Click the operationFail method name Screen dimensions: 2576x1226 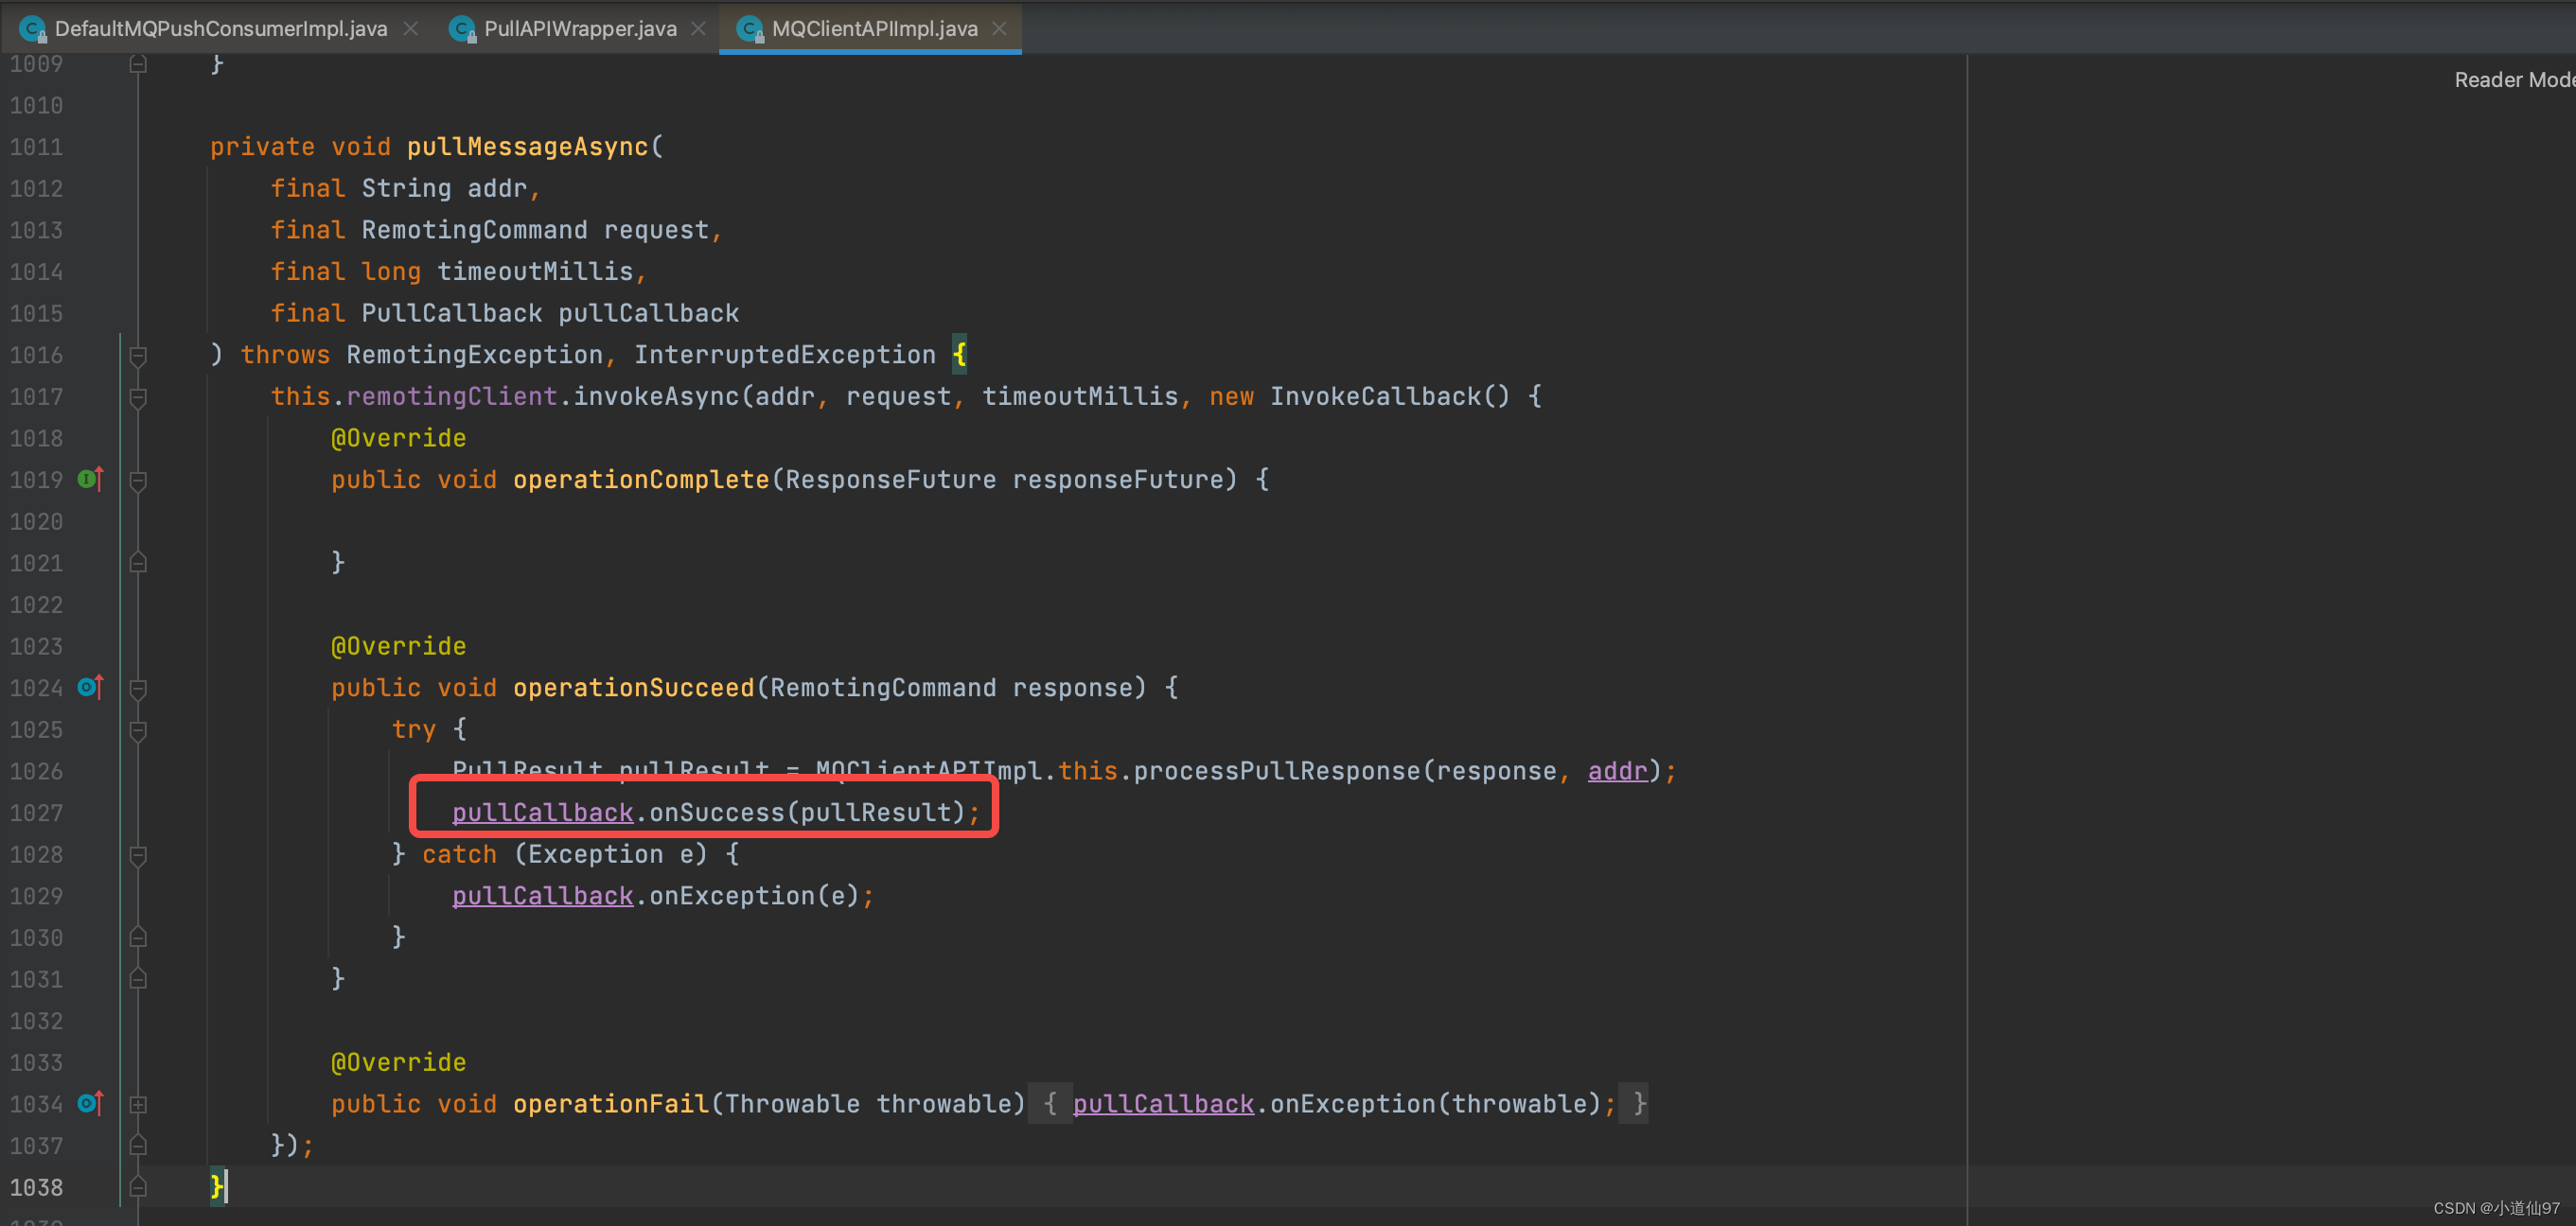pos(611,1103)
